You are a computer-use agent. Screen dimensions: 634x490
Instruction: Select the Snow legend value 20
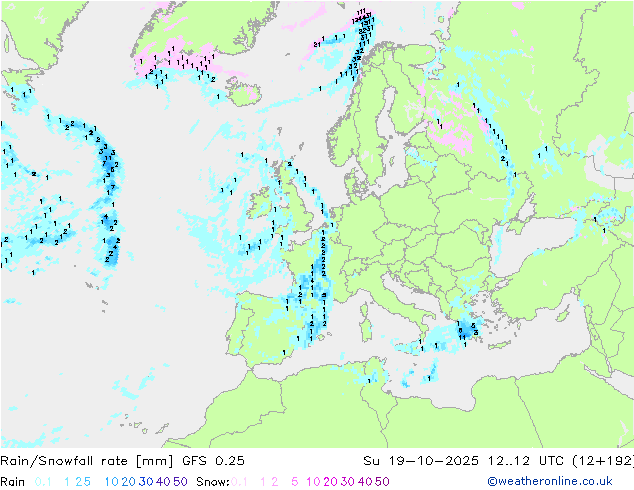pyautogui.click(x=330, y=482)
